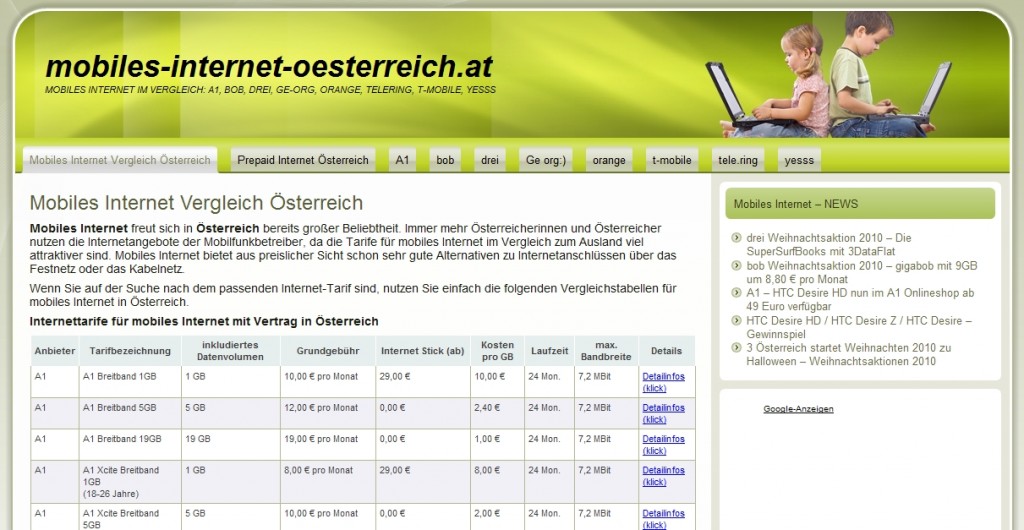Click the 19 GB Datenvolumen cell
This screenshot has height=530, width=1024.
[231, 444]
